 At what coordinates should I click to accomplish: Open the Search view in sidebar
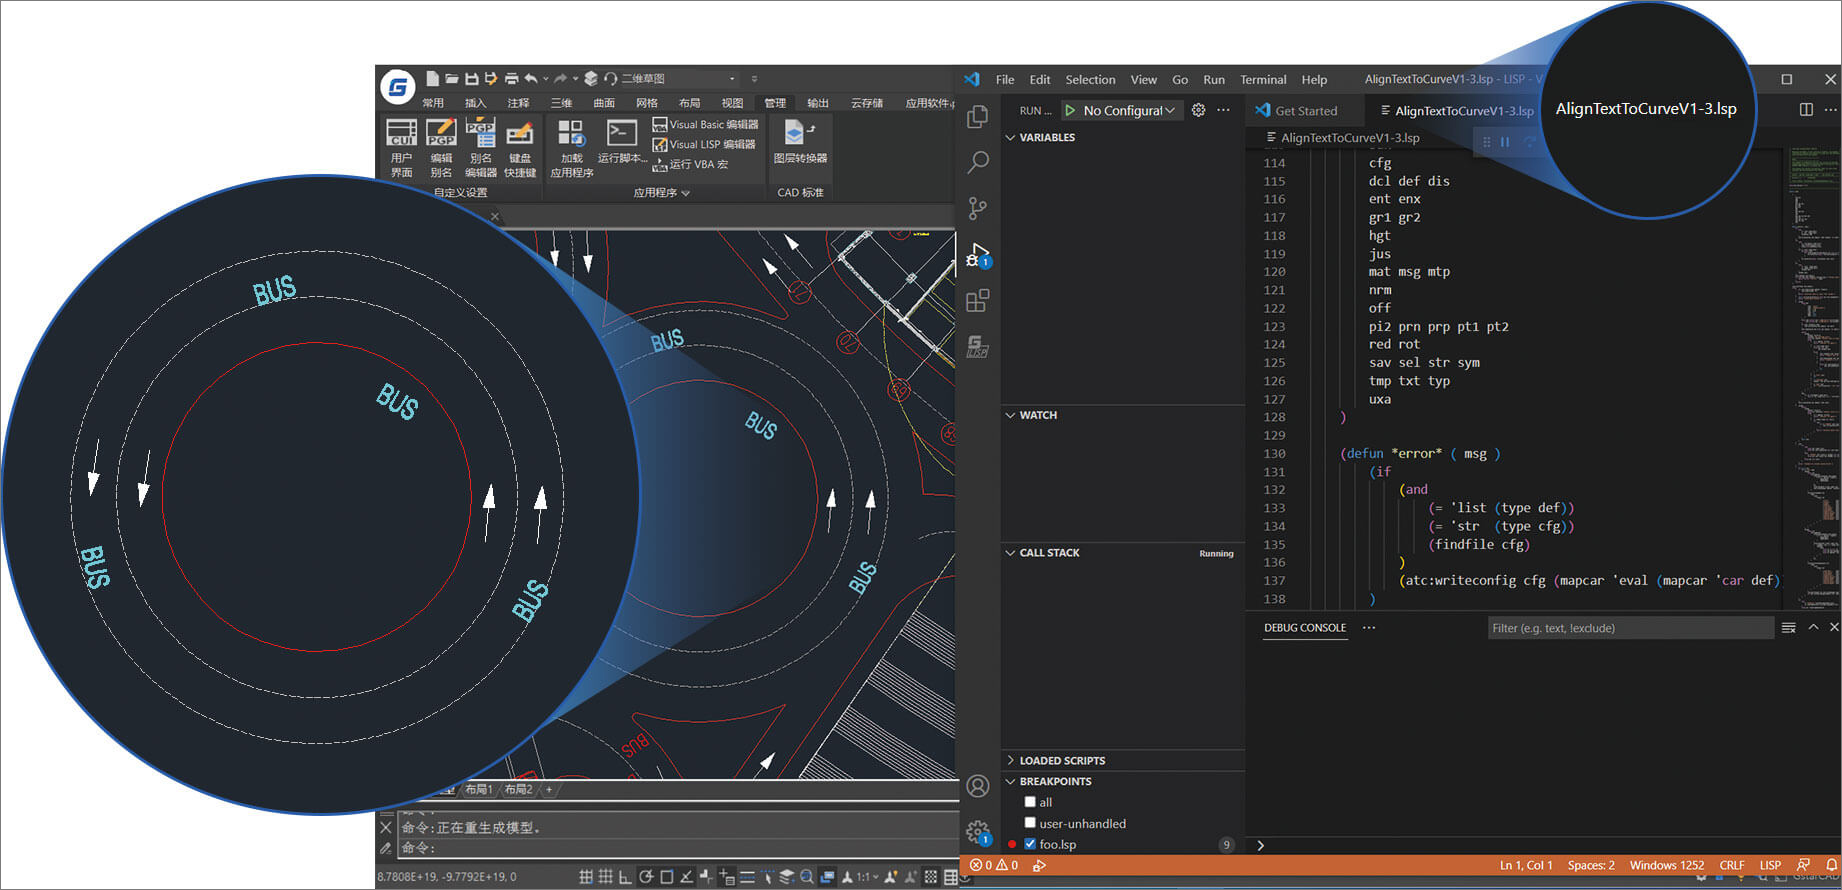[978, 162]
